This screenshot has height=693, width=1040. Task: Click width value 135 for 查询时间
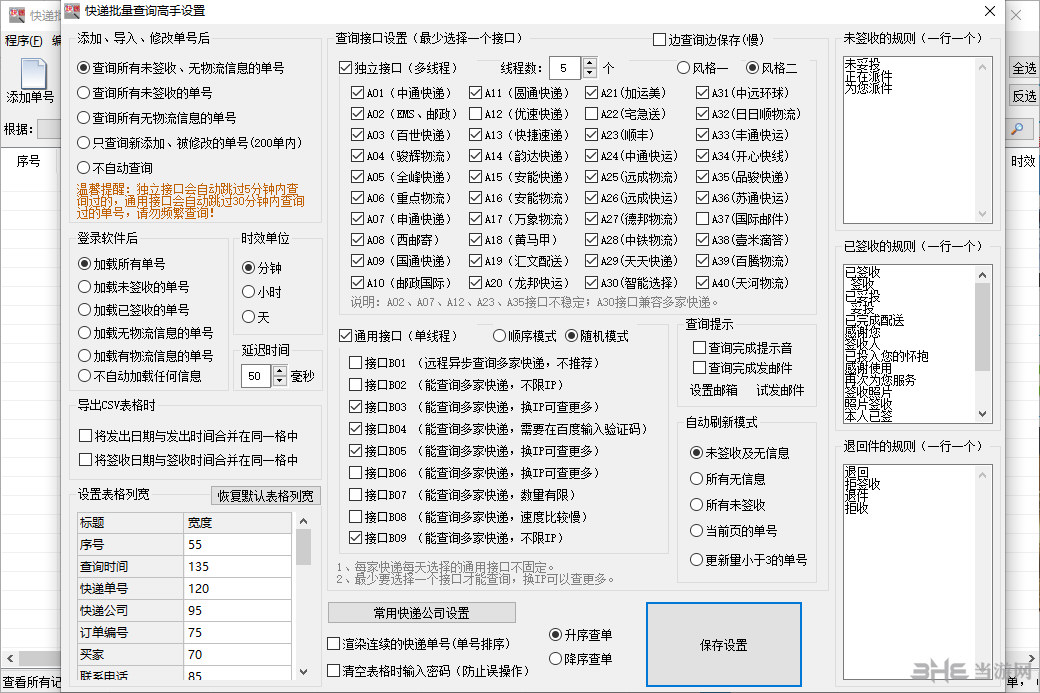tap(237, 566)
